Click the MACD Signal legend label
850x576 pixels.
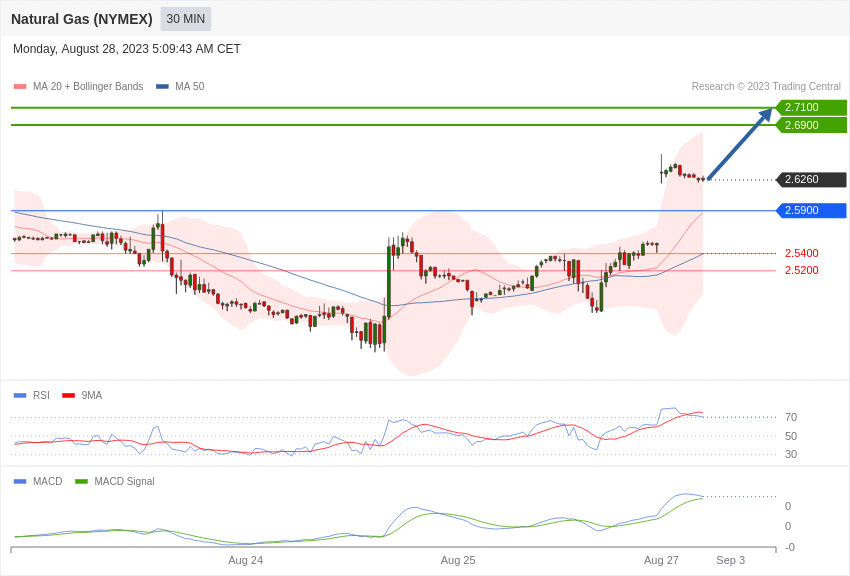tap(124, 481)
